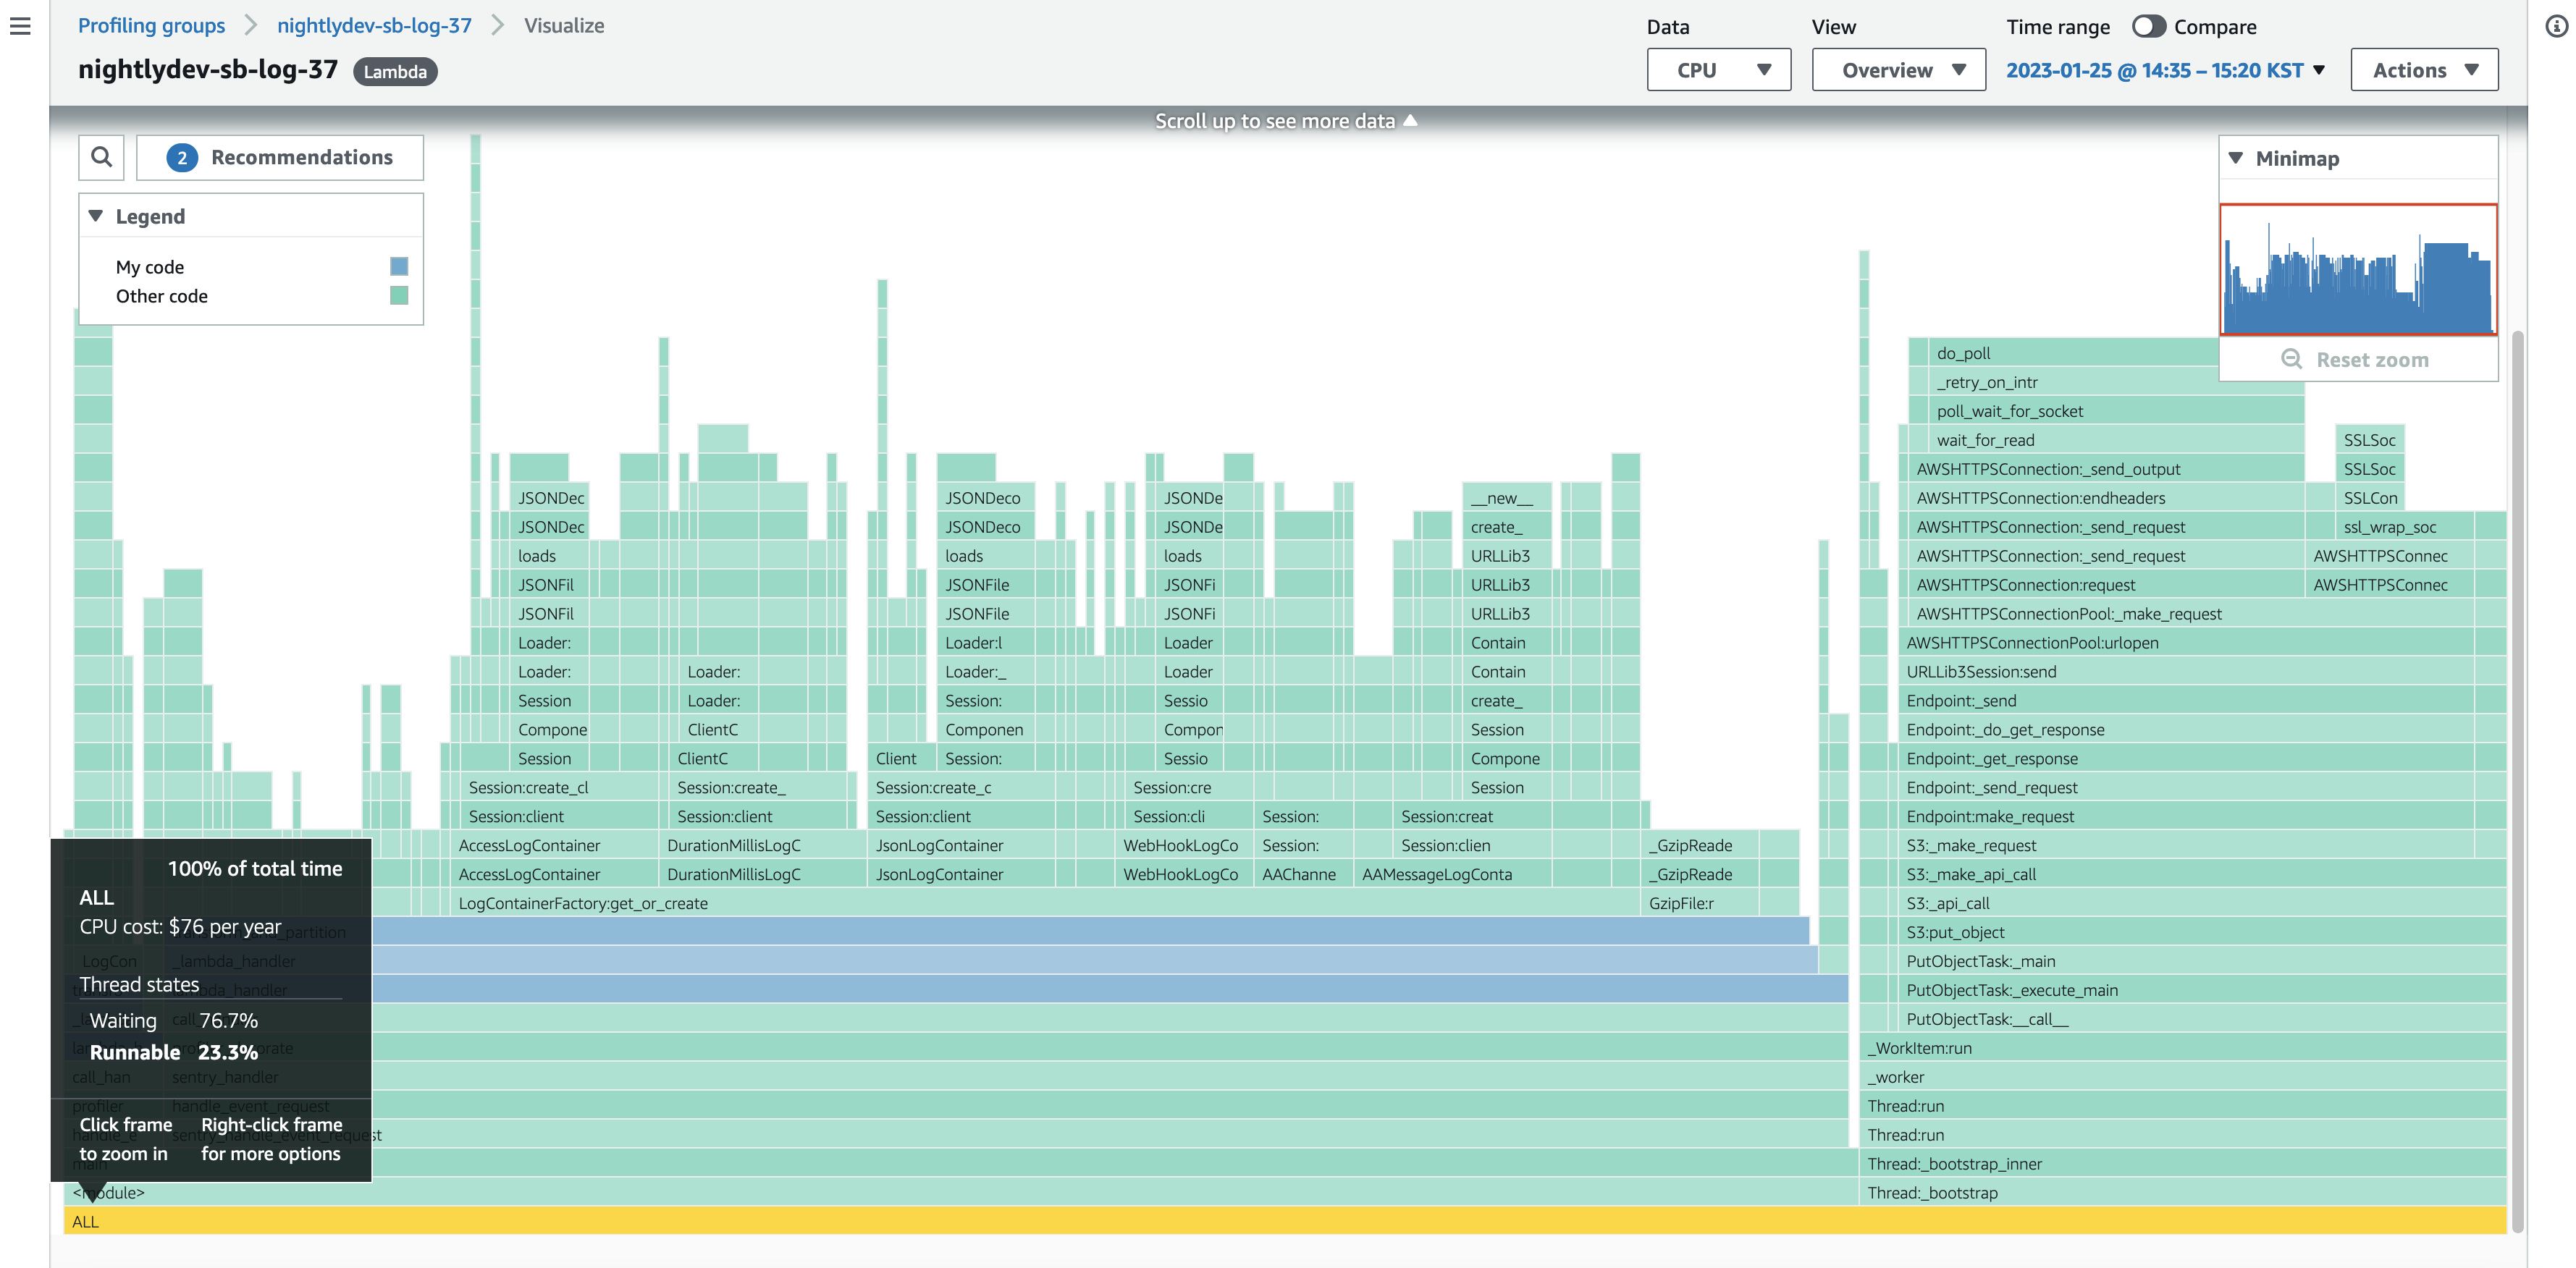Click the breadcrumb chevron after Profiling groups
This screenshot has width=2576, height=1268.
[251, 26]
